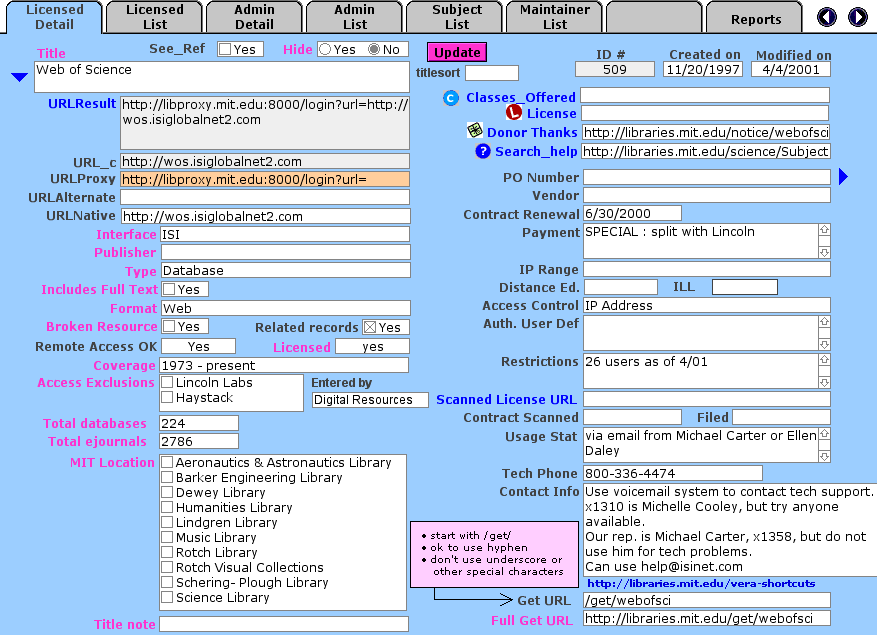Click the next record arrow icon
The height and width of the screenshot is (635, 877).
coord(857,17)
